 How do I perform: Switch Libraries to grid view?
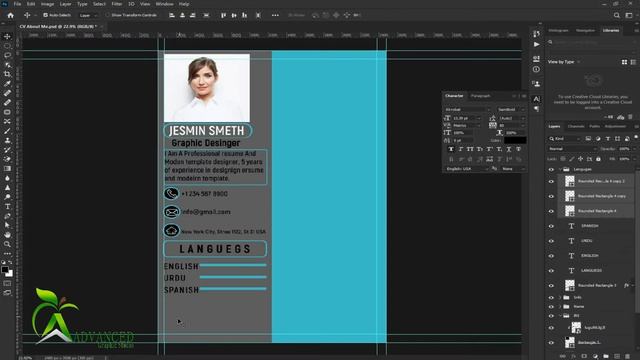pyautogui.click(x=624, y=62)
